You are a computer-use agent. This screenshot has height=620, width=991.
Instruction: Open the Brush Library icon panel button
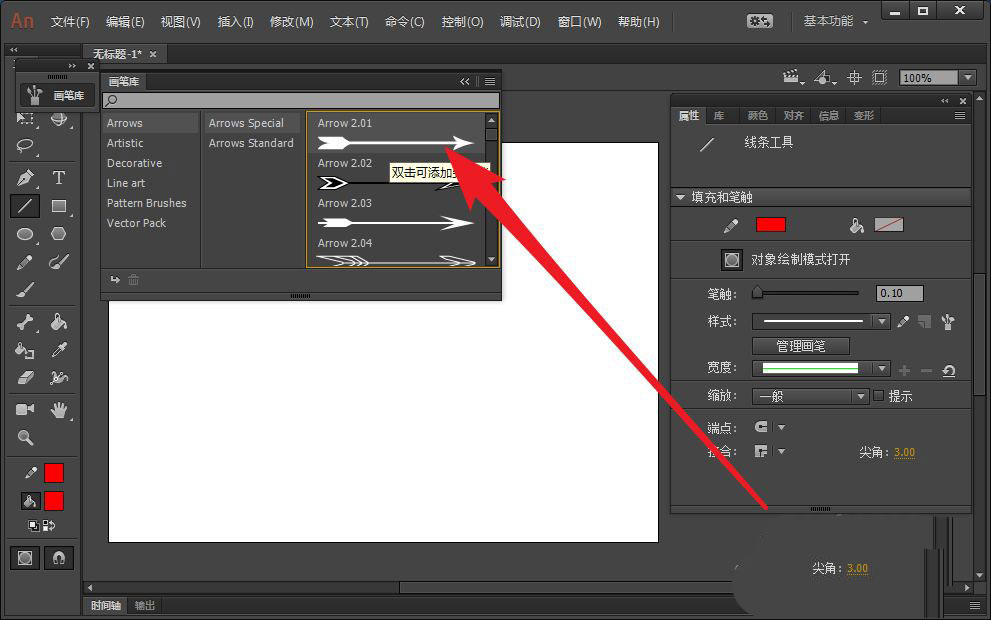pos(57,95)
